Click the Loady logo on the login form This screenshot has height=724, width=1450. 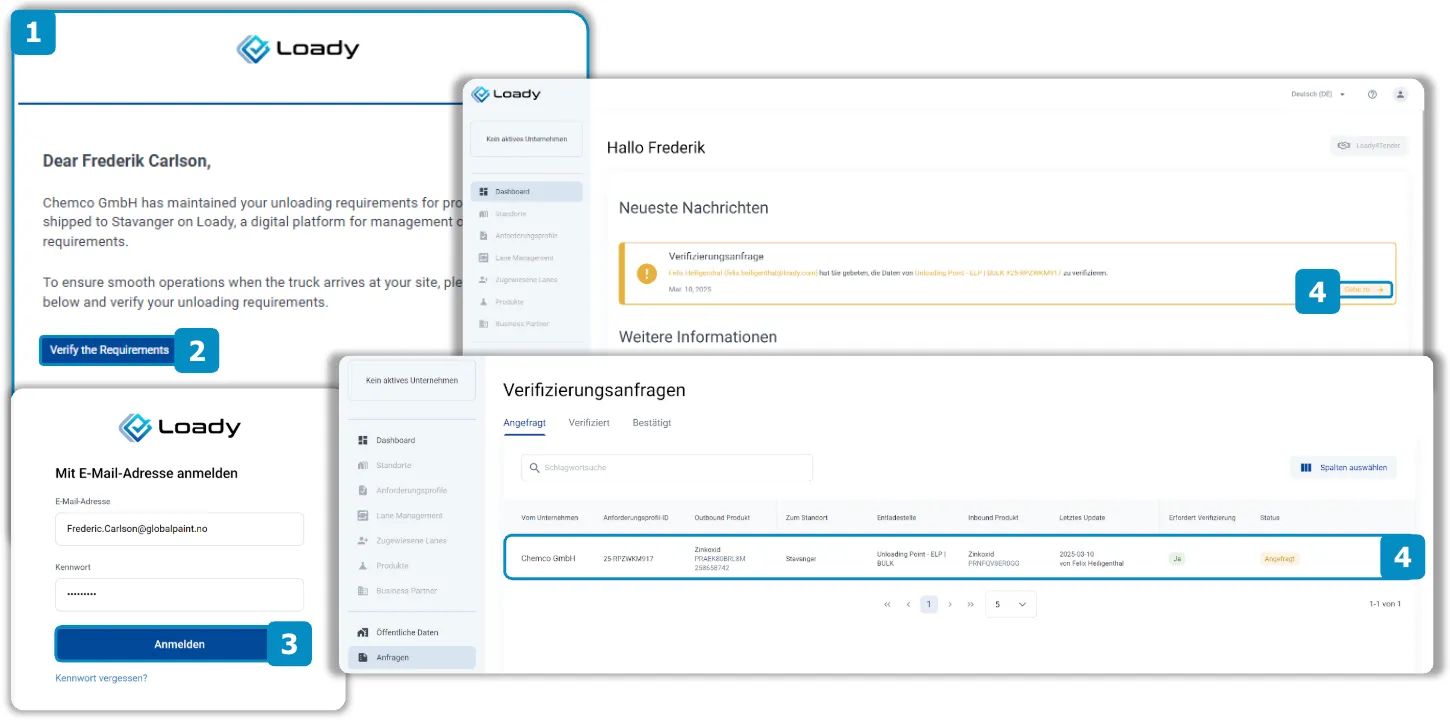179,428
